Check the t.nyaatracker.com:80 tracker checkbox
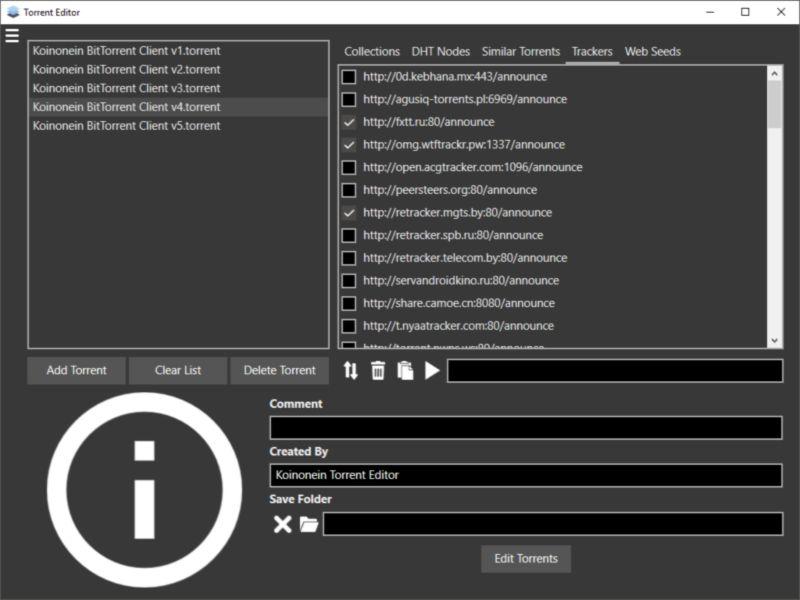The height and width of the screenshot is (600, 800). tap(349, 326)
